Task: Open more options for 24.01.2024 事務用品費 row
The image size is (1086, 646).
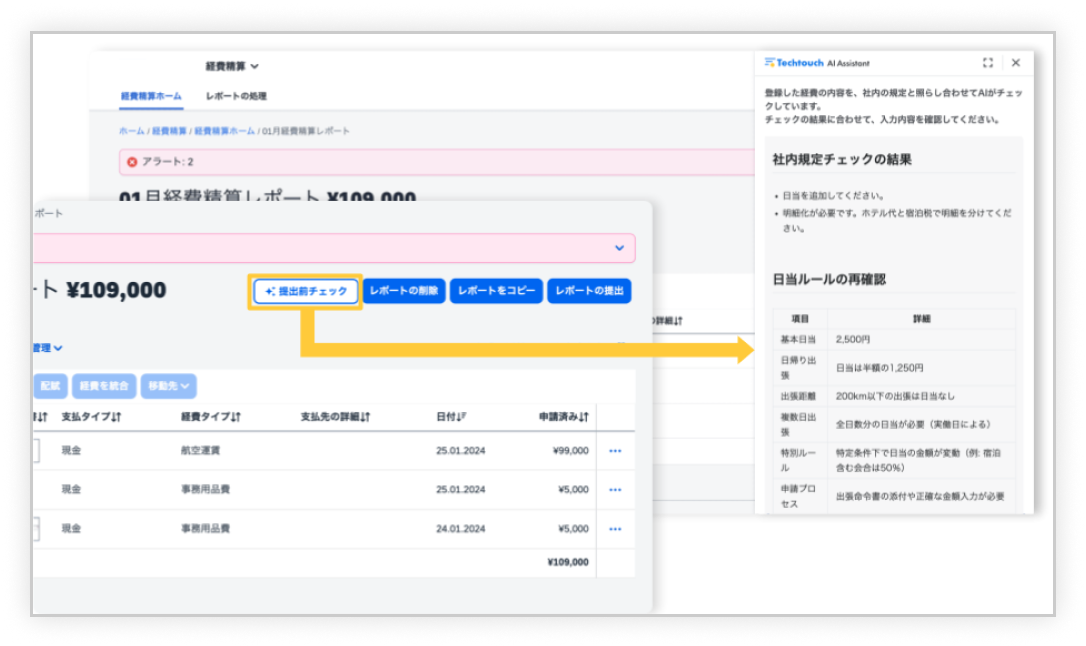Action: (615, 529)
